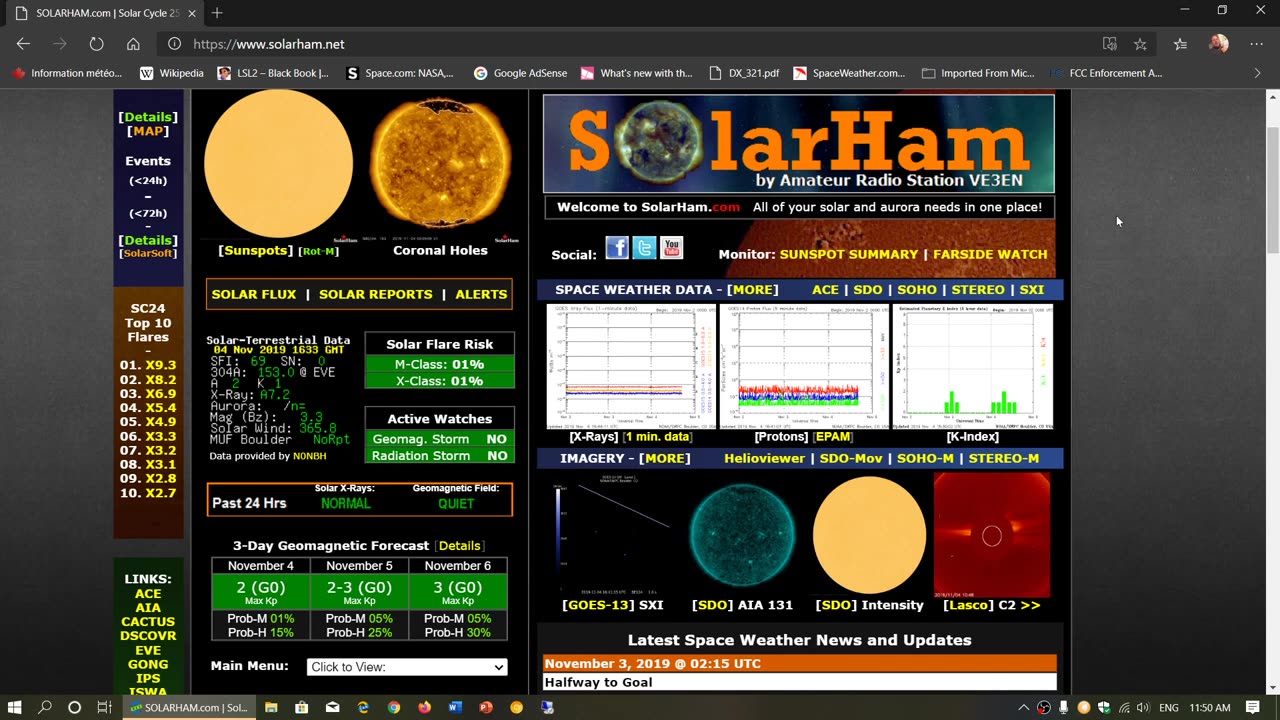1280x720 pixels.
Task: Open the ENG language indicator in tray
Action: pyautogui.click(x=1168, y=707)
